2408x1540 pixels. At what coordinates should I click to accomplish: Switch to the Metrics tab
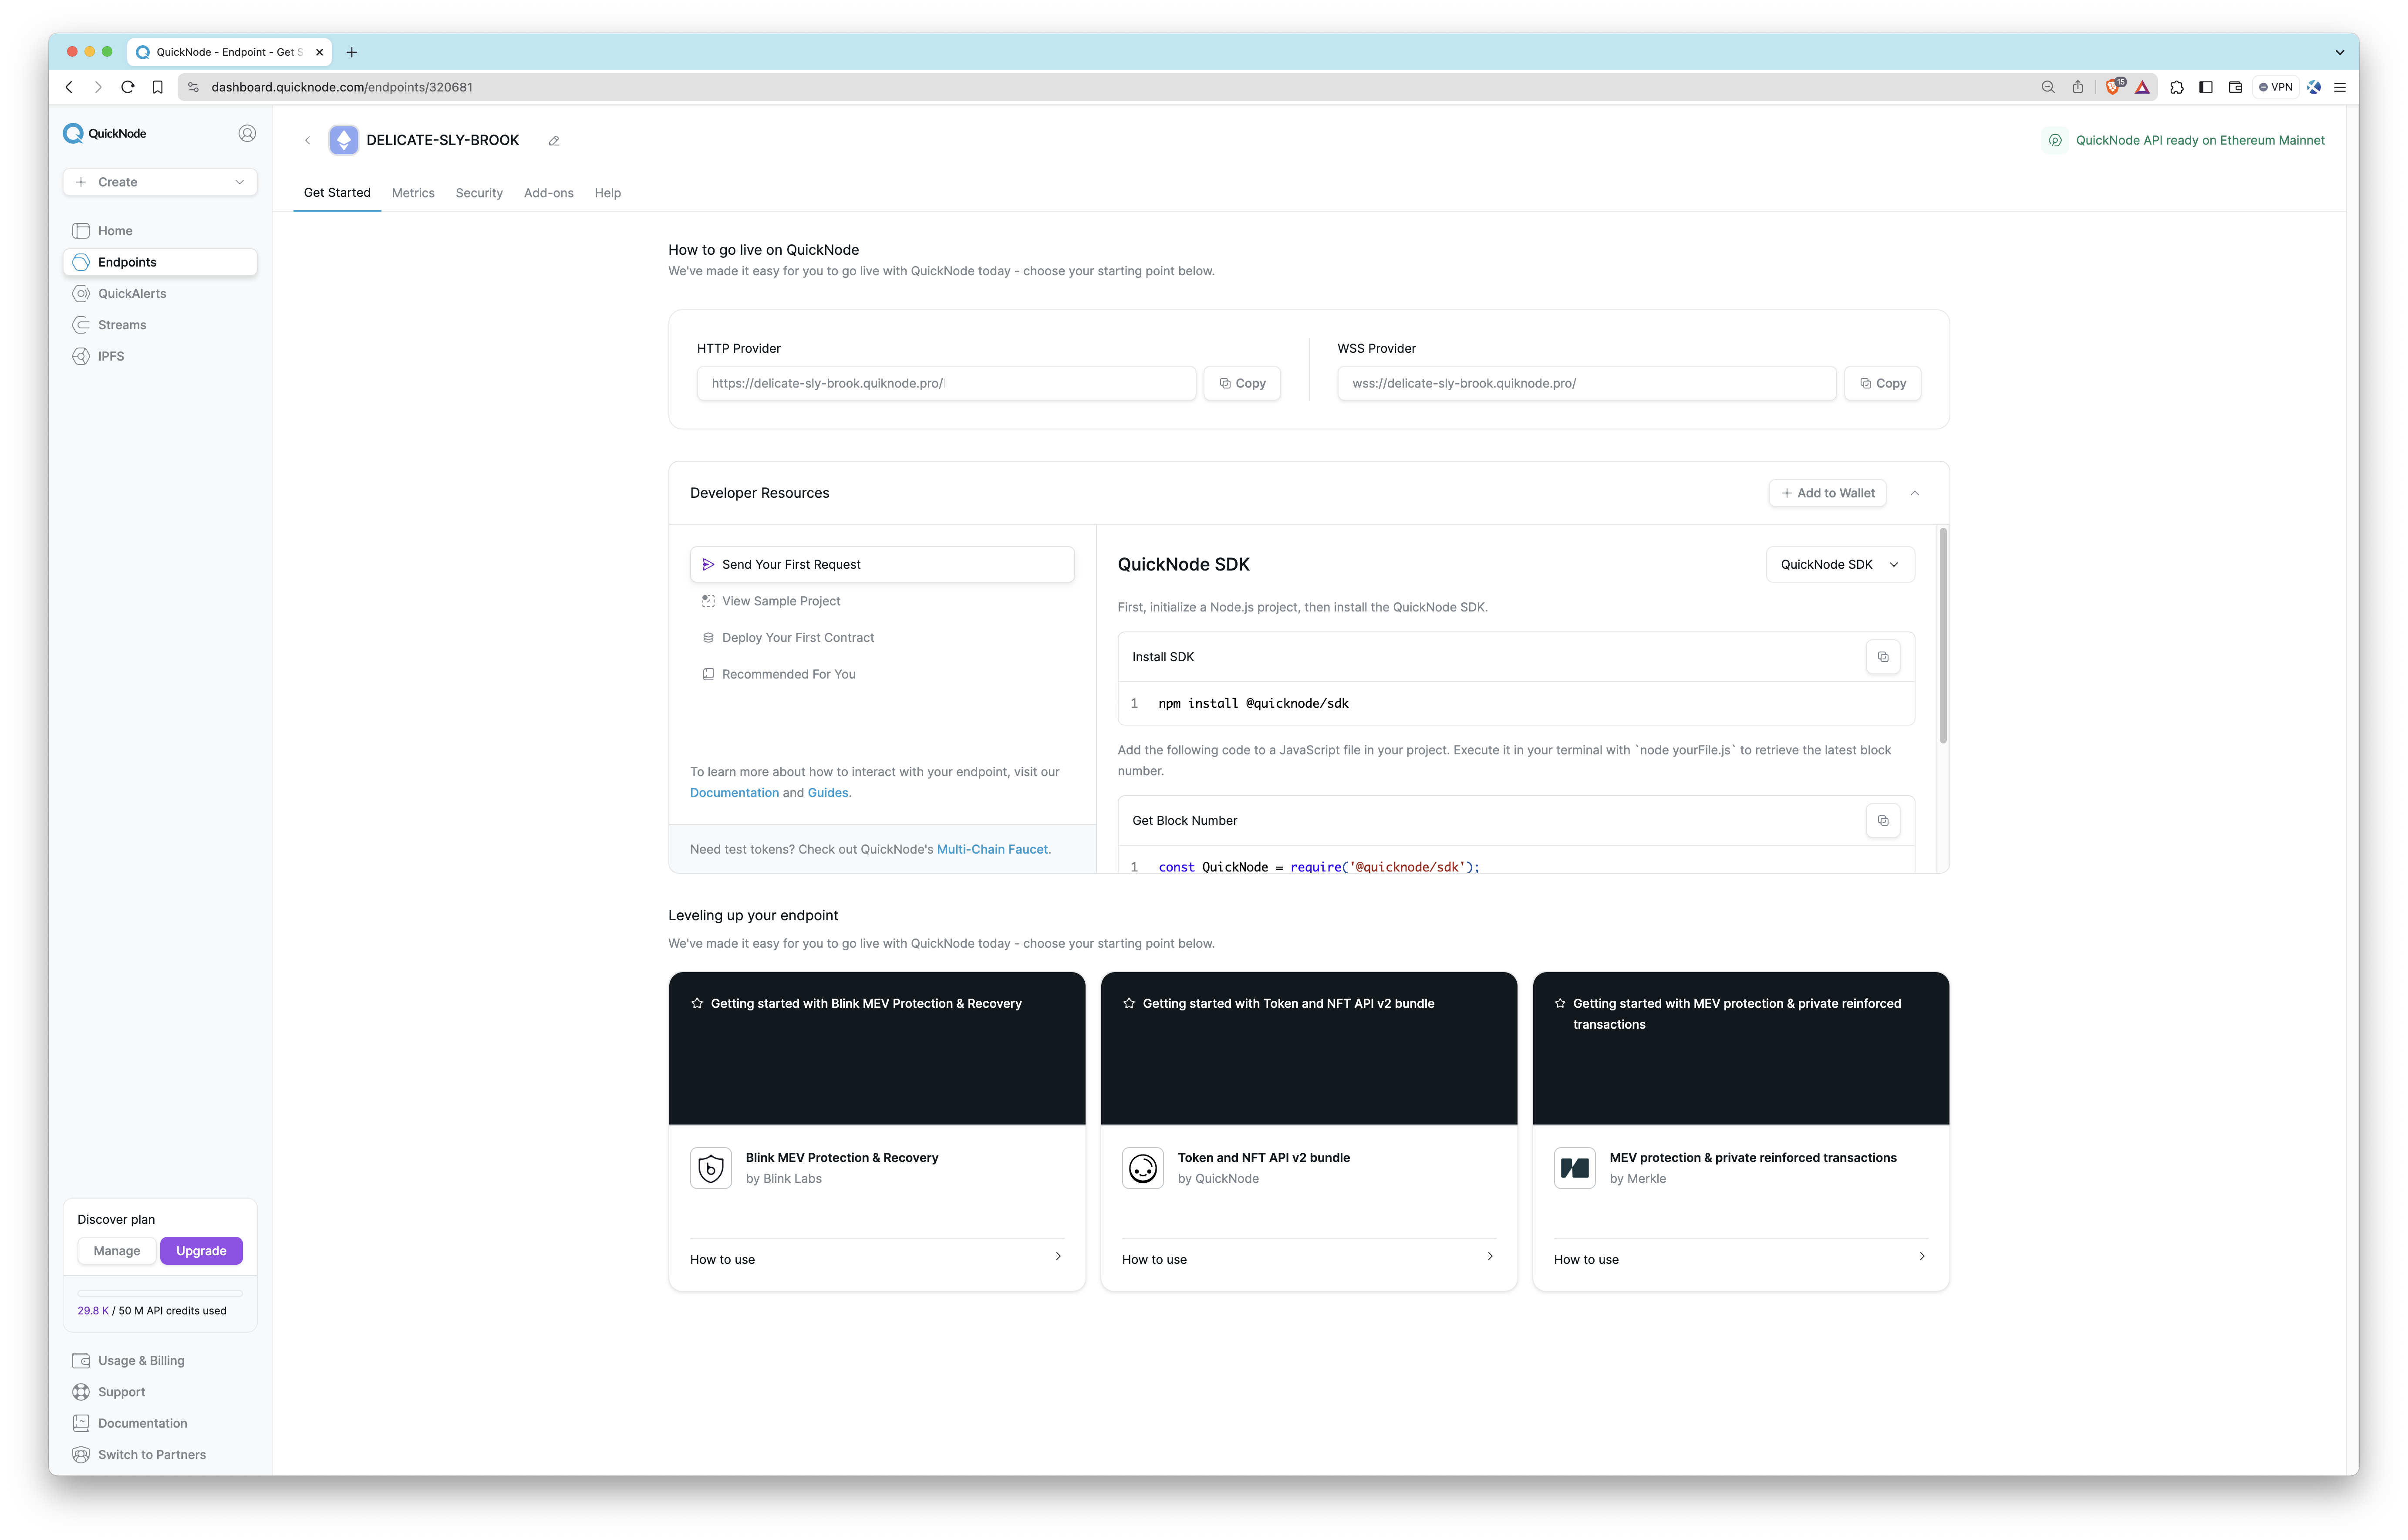(413, 193)
